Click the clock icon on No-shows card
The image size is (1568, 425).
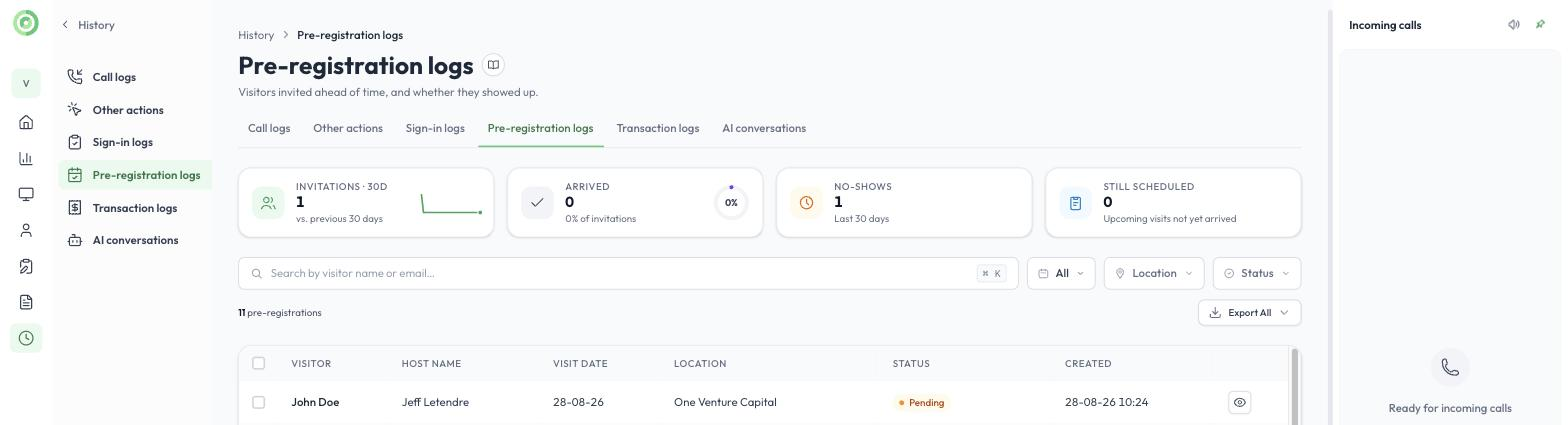point(806,203)
